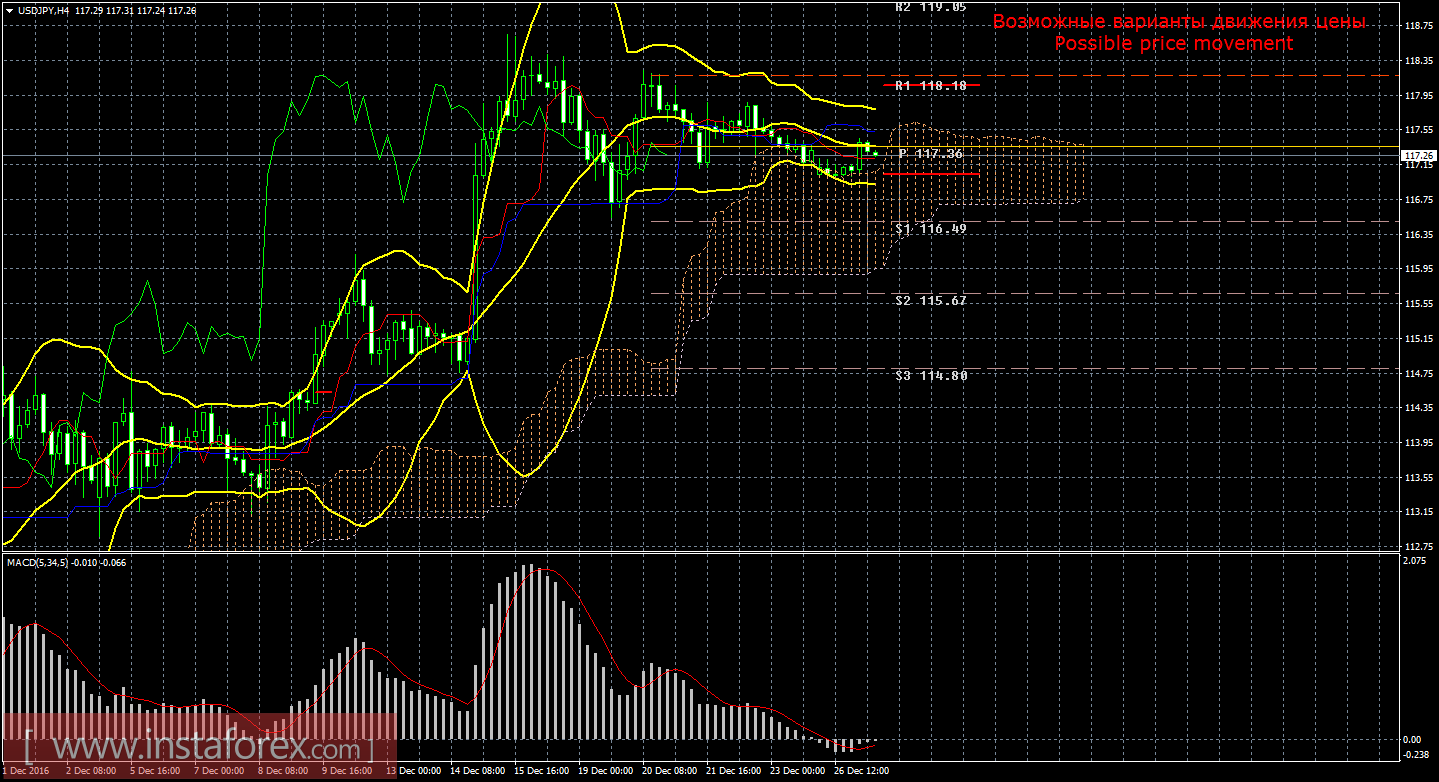Select the R2 119.05 resistance label

[930, 6]
